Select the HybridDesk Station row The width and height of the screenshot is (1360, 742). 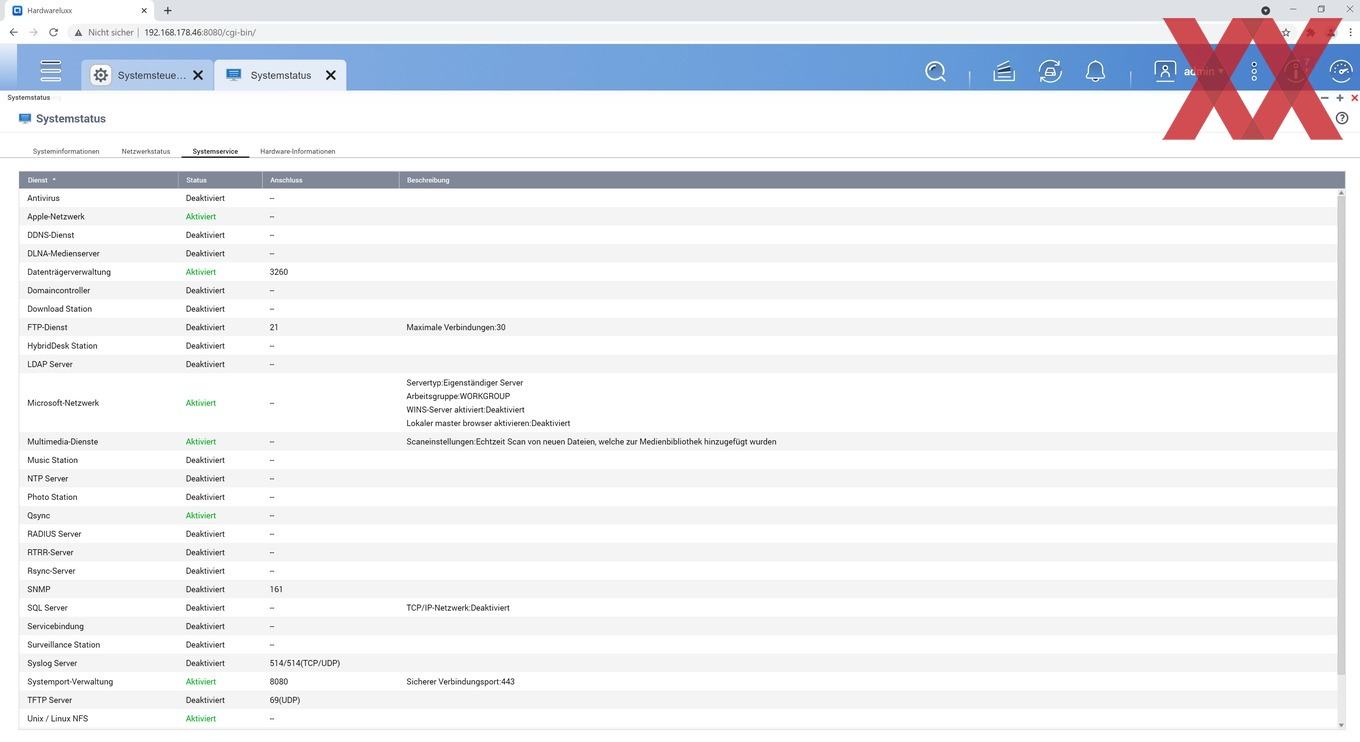[x=678, y=346]
